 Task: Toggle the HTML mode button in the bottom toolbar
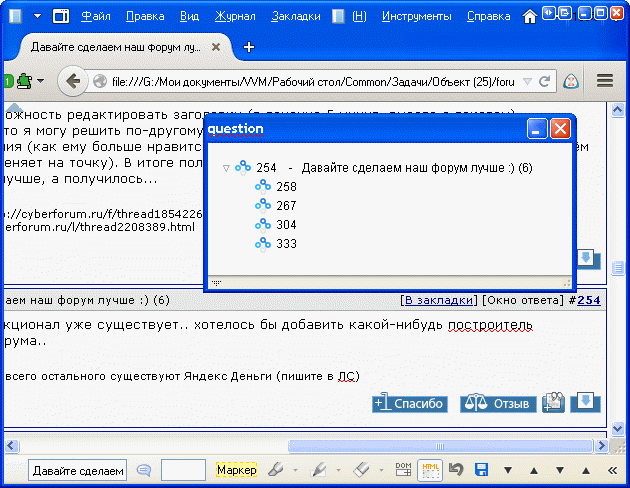pos(430,470)
